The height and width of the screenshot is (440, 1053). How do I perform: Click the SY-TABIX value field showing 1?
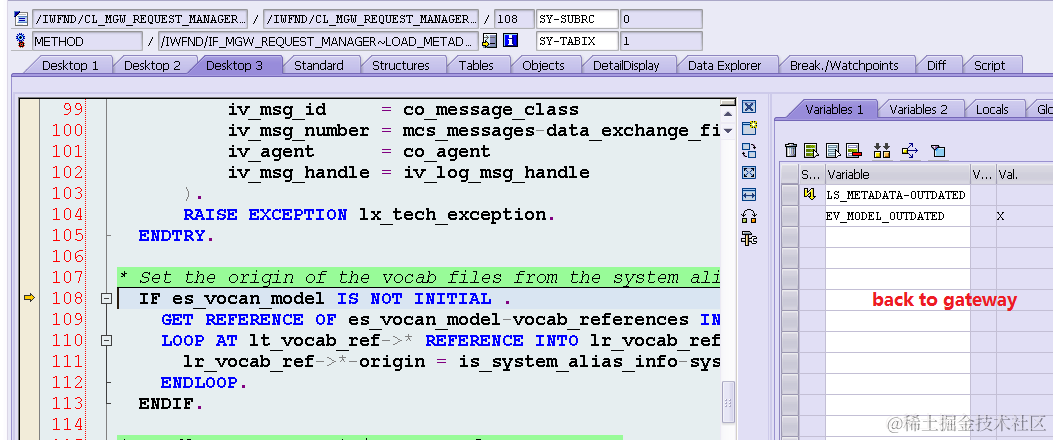tap(661, 41)
